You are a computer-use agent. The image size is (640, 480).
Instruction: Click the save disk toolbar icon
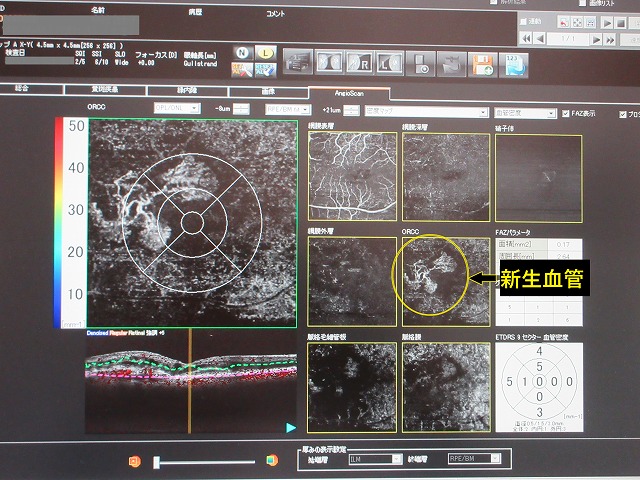(x=482, y=63)
